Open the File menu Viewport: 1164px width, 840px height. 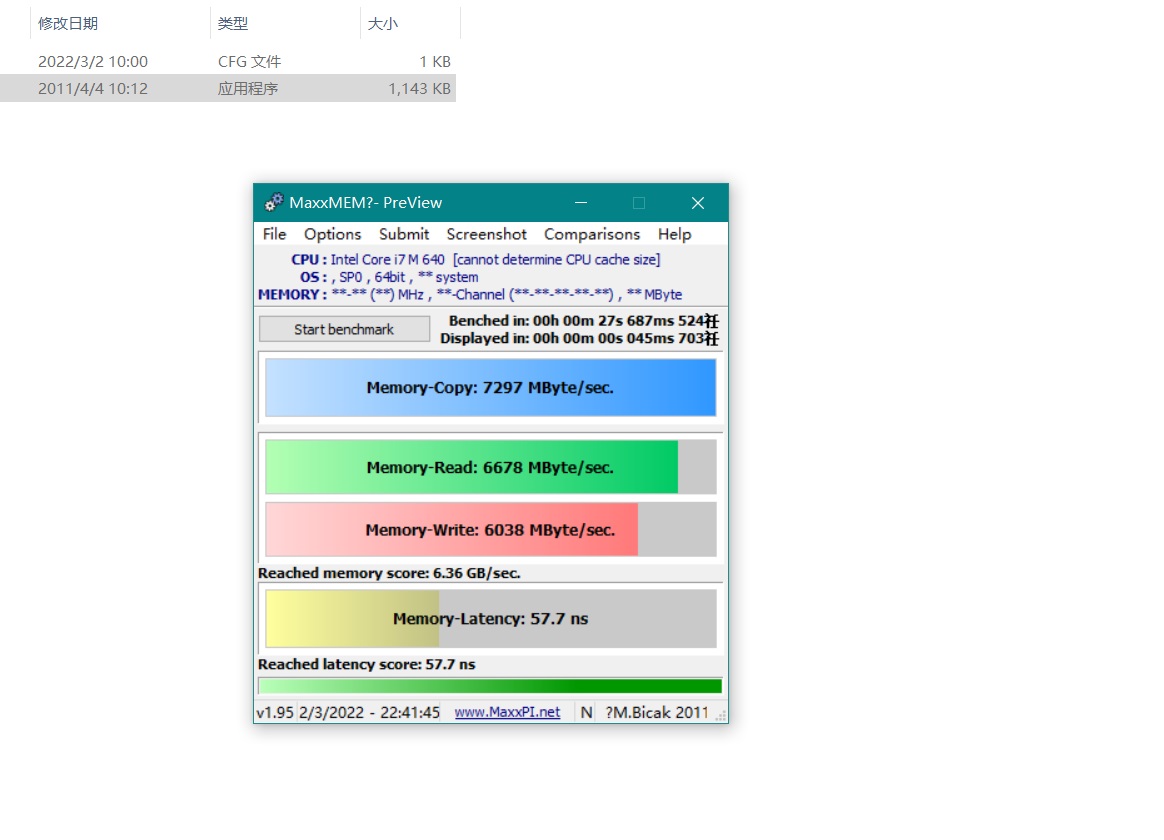point(273,234)
